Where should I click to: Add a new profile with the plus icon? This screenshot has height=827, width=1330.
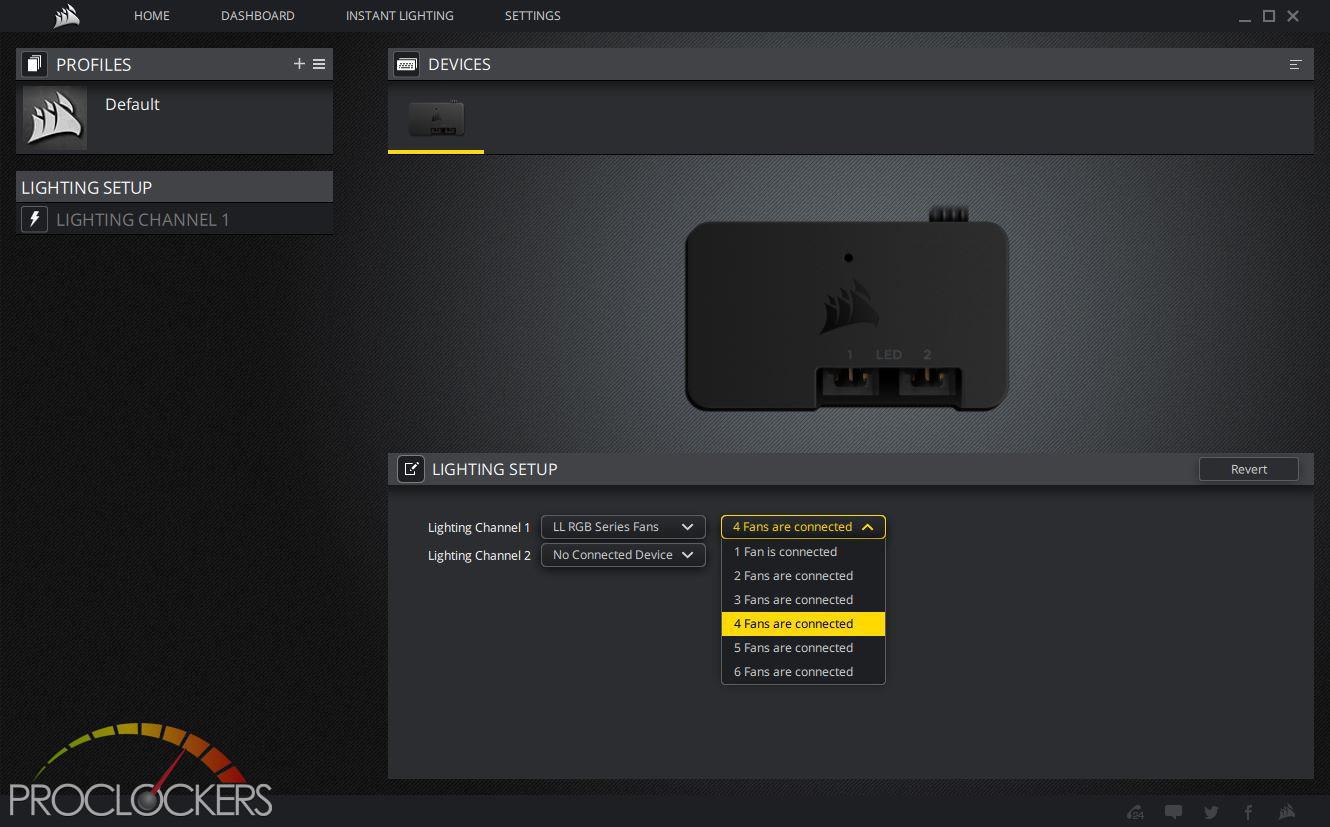click(299, 64)
